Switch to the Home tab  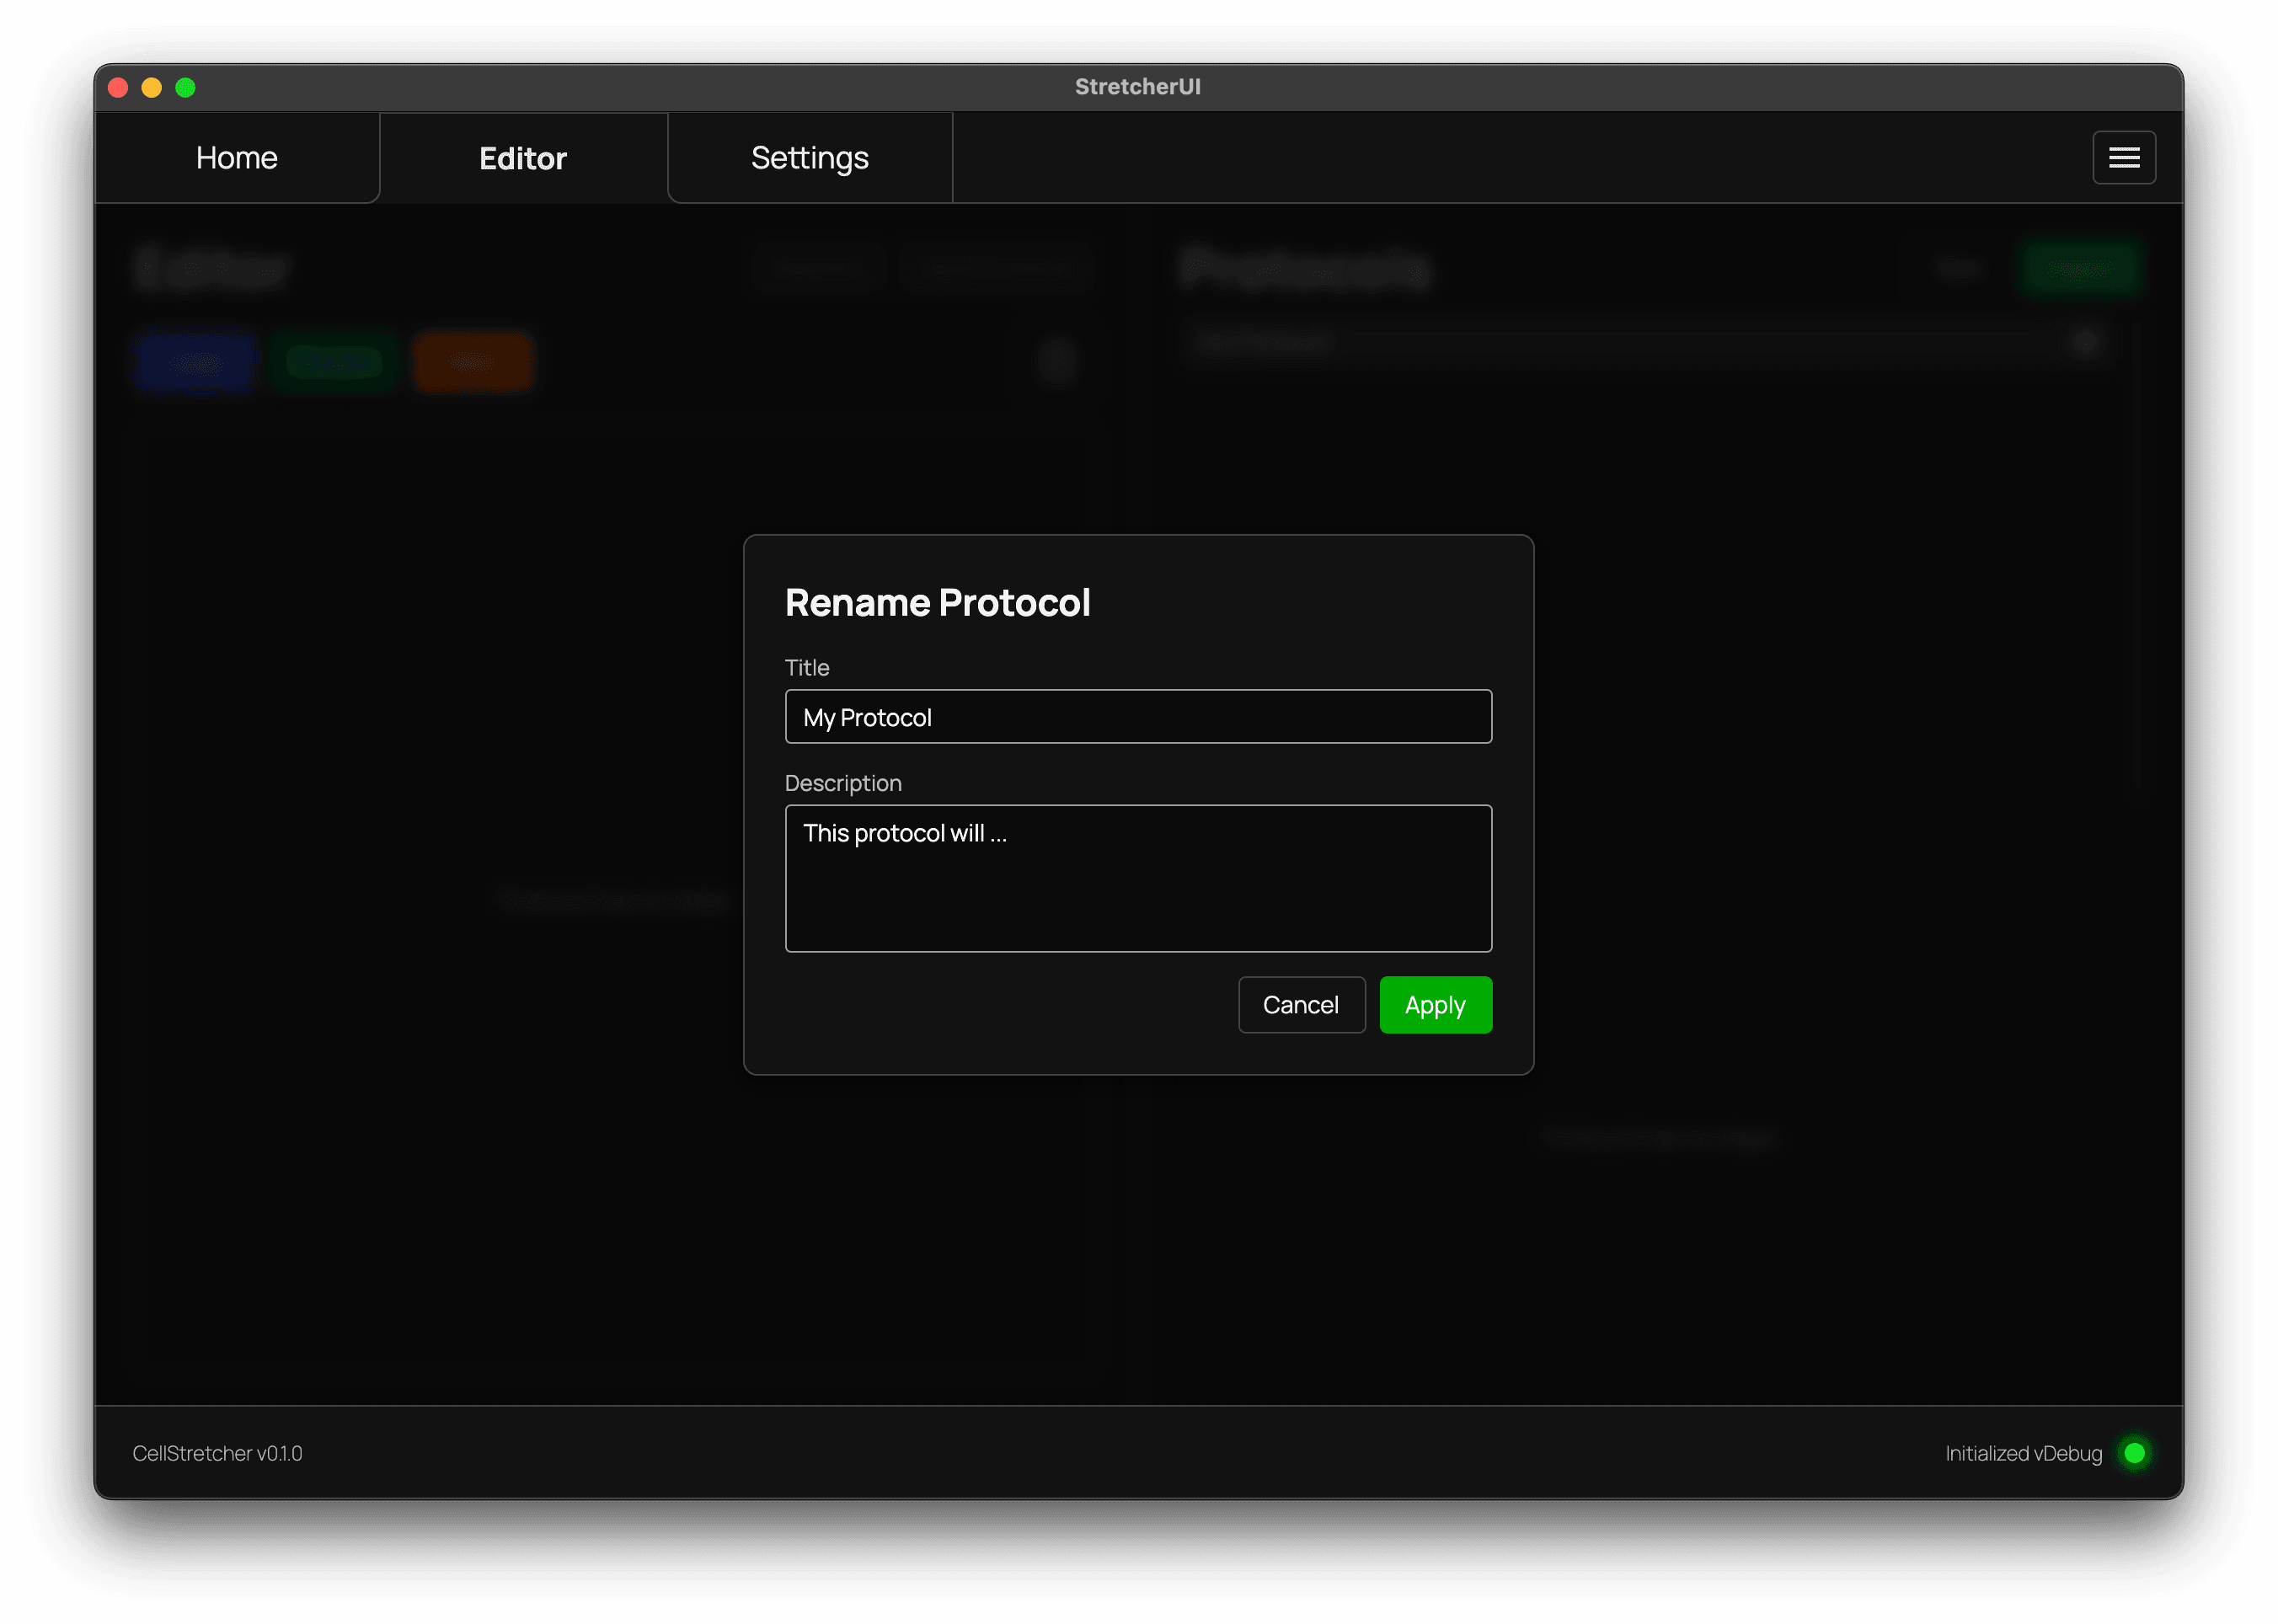tap(237, 158)
